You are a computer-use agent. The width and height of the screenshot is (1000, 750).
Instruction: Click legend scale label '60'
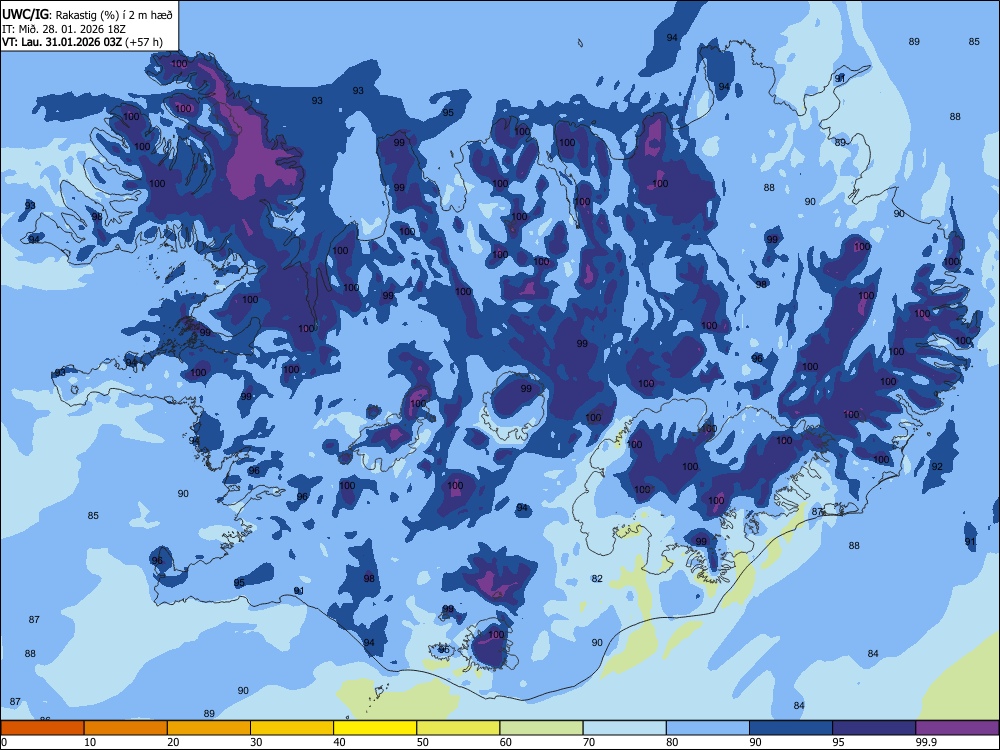[506, 742]
